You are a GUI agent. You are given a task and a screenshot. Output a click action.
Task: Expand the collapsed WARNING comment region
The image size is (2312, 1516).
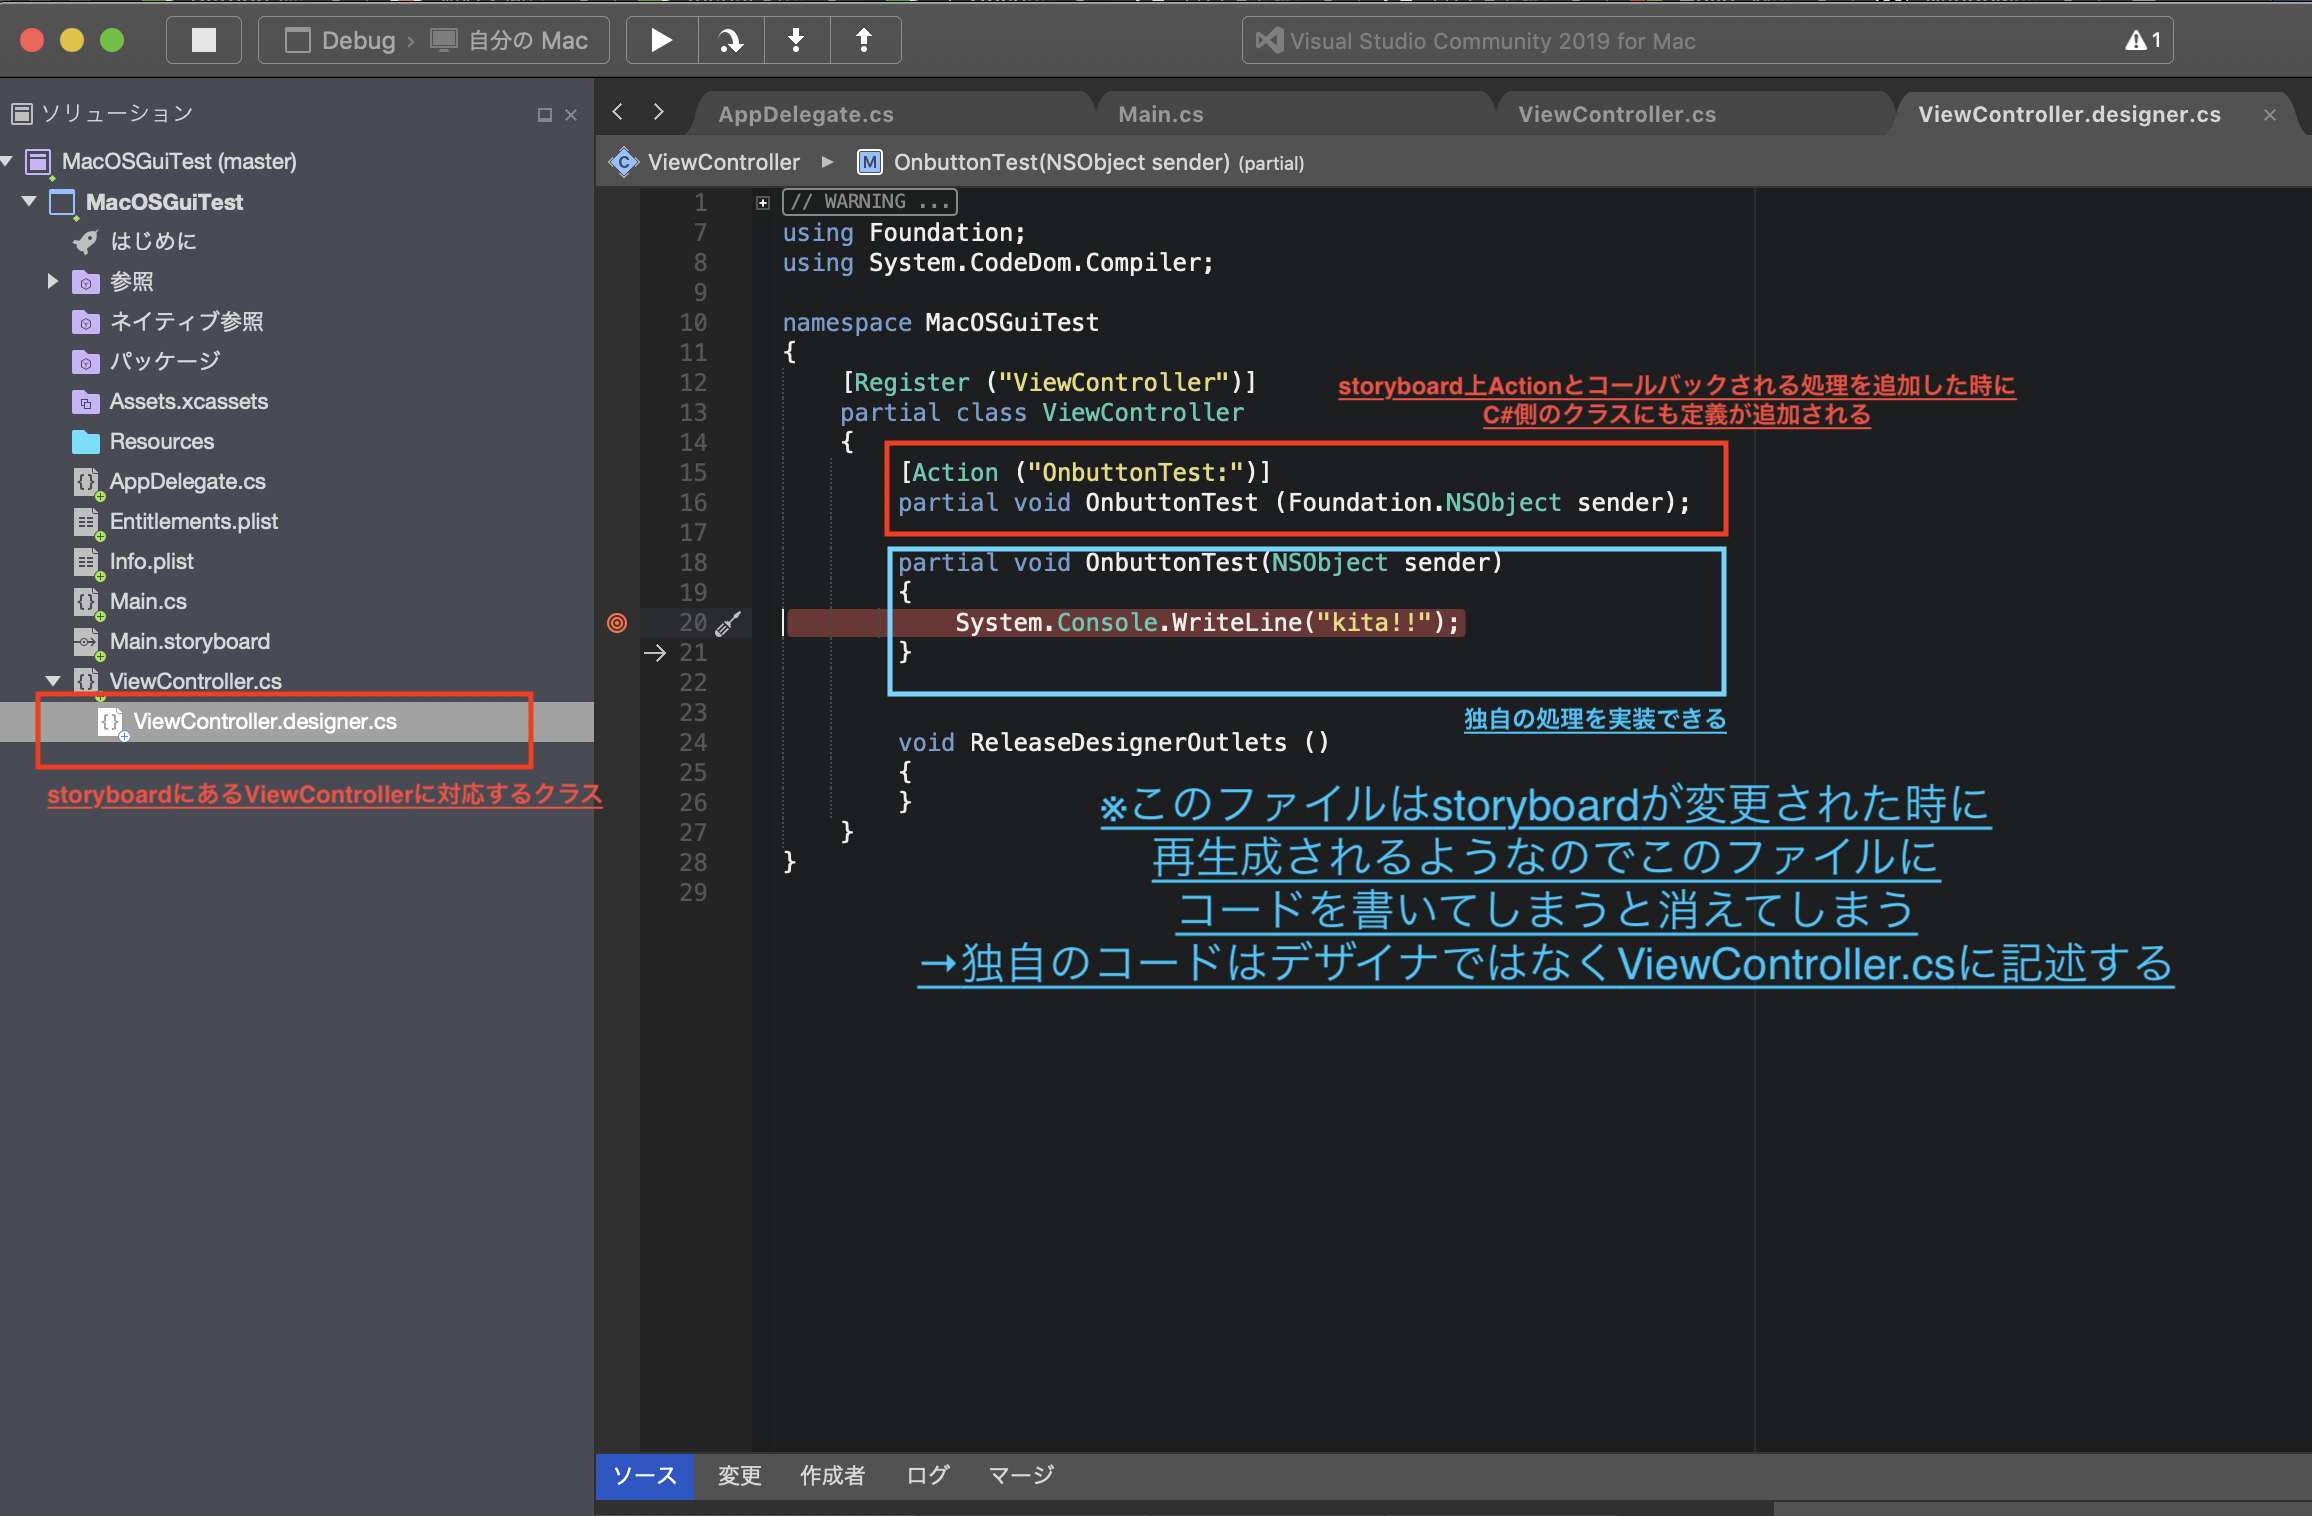pos(763,203)
